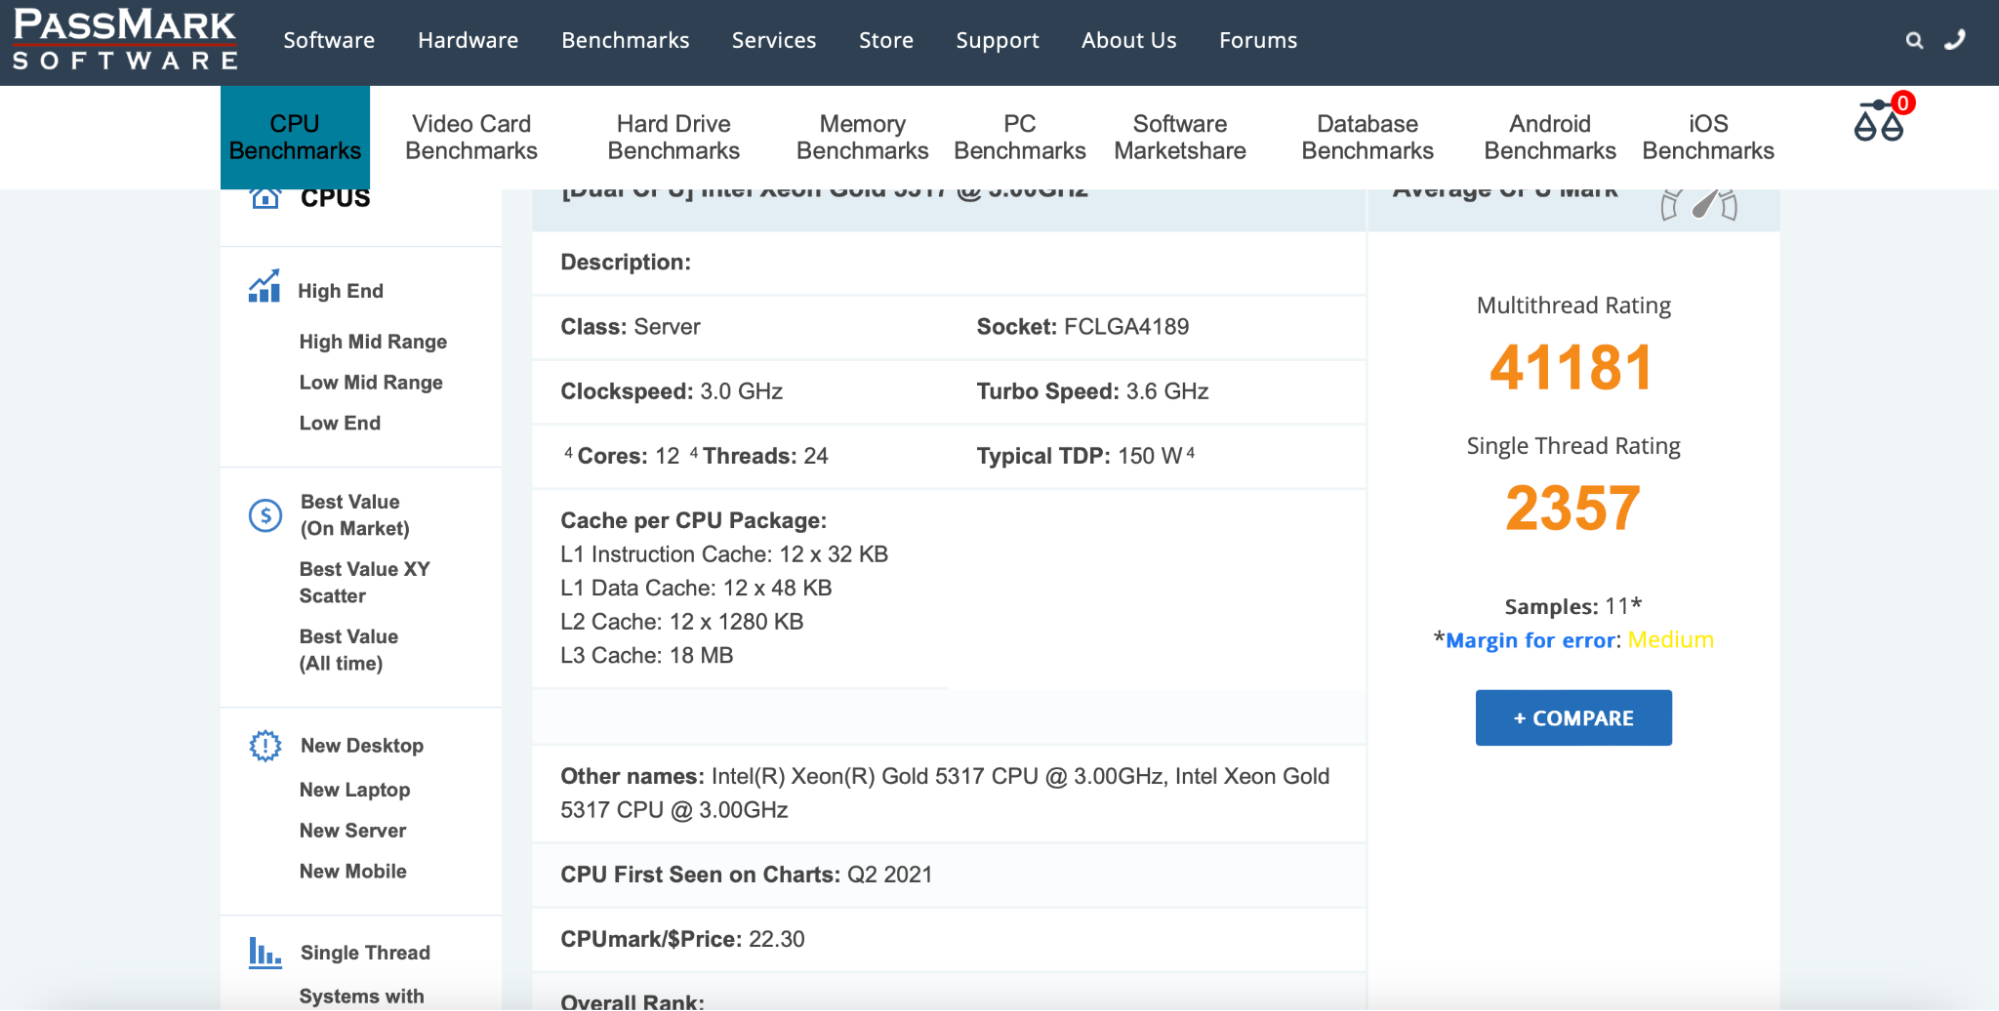Open the High Mid Range link
1999x1011 pixels.
click(x=373, y=342)
